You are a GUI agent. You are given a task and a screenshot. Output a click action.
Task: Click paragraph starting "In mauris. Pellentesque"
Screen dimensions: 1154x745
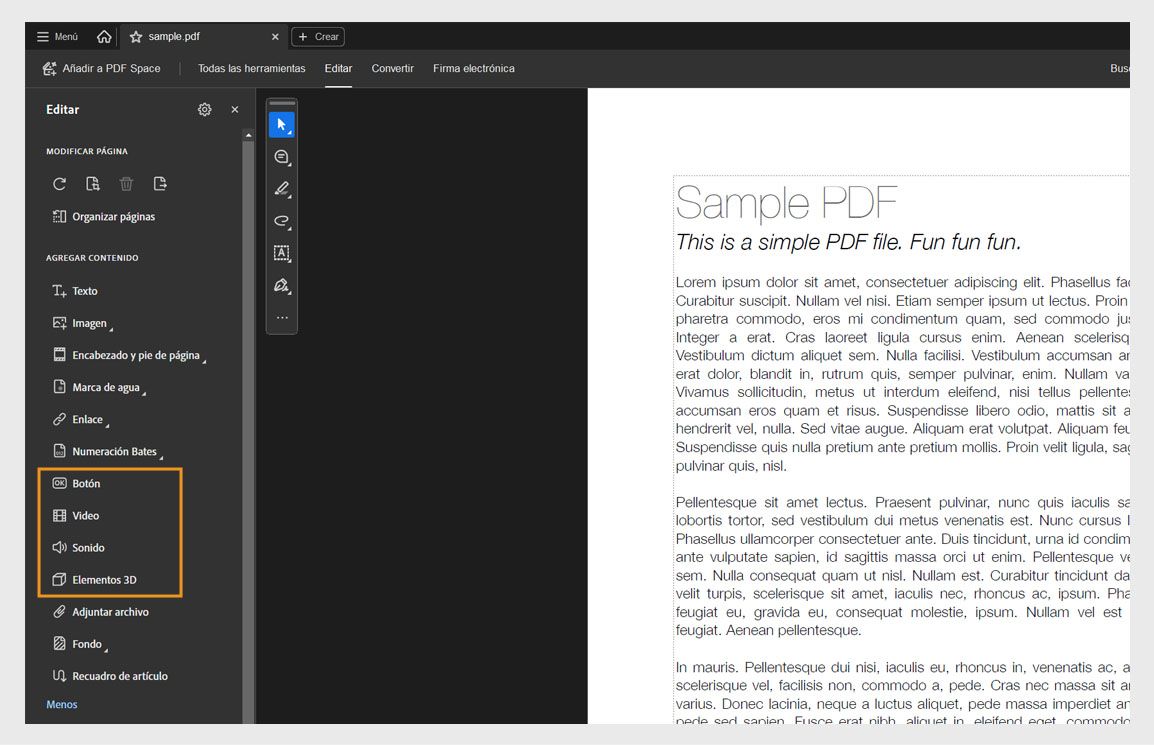click(902, 692)
